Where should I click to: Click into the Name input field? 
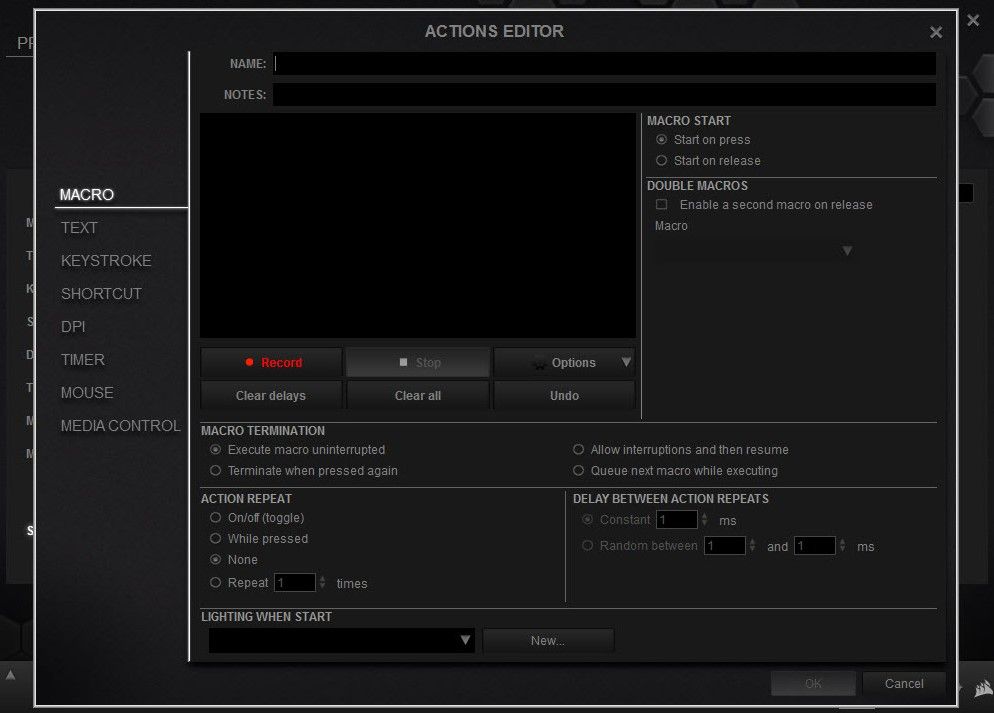(x=604, y=64)
